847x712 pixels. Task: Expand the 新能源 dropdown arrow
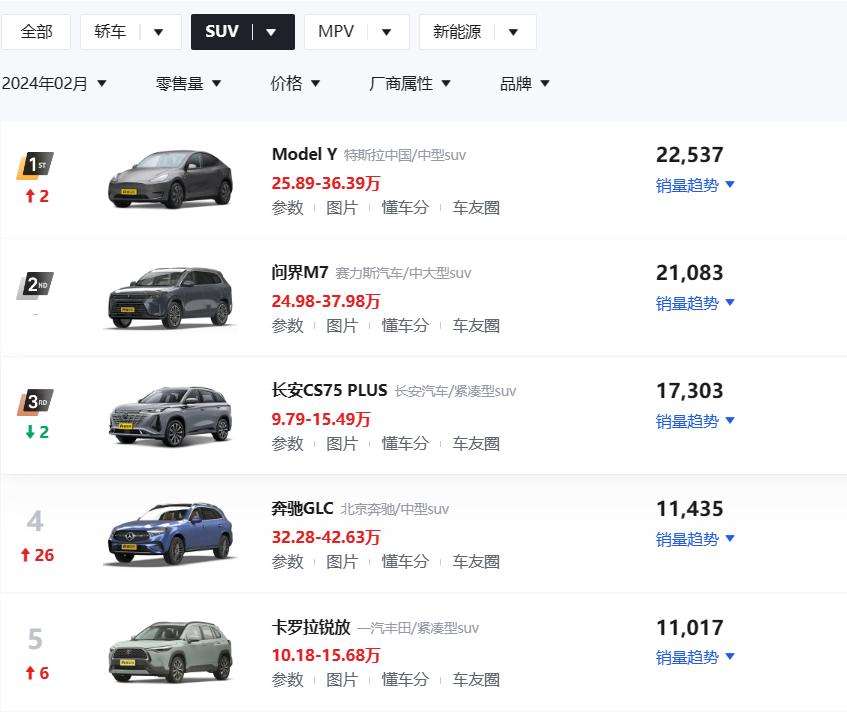[513, 32]
